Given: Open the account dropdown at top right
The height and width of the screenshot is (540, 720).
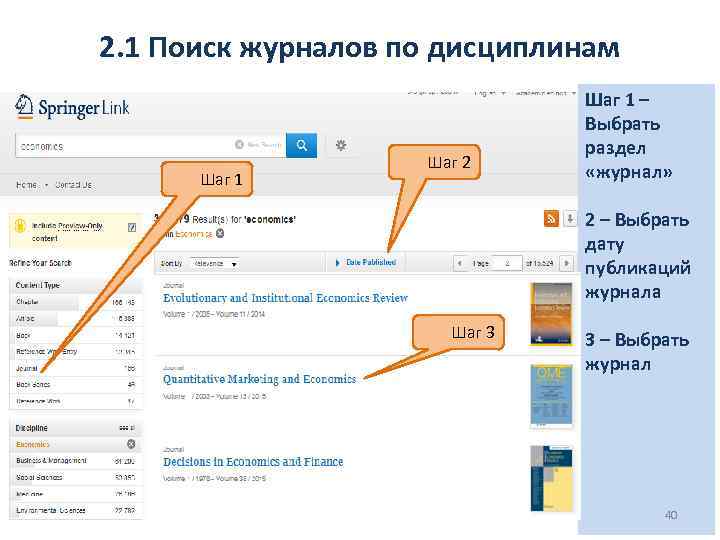Looking at the screenshot, I should pos(545,93).
